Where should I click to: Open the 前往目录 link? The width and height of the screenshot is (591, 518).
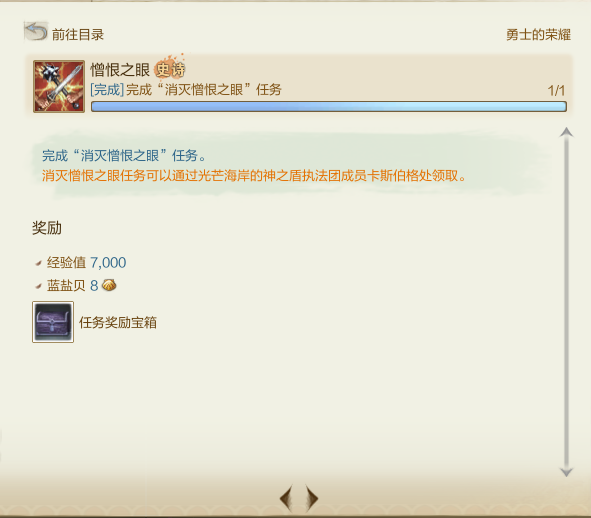pyautogui.click(x=78, y=35)
